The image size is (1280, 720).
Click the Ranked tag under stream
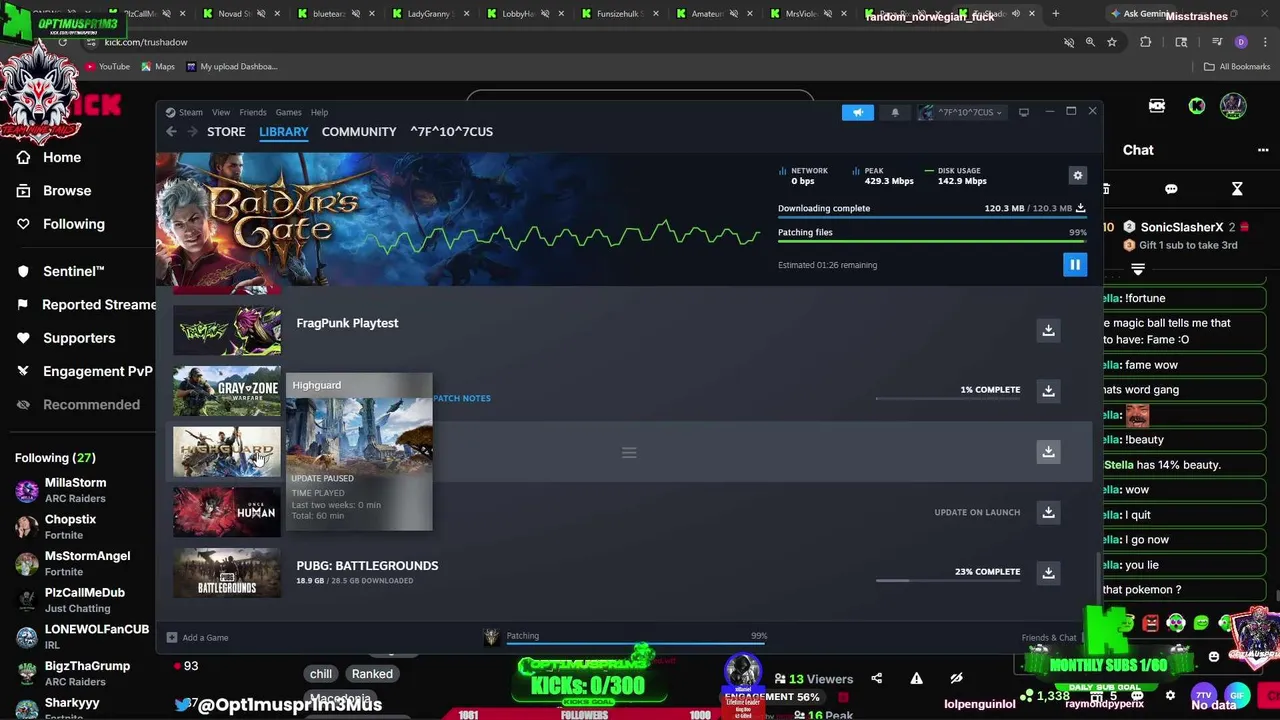(372, 674)
